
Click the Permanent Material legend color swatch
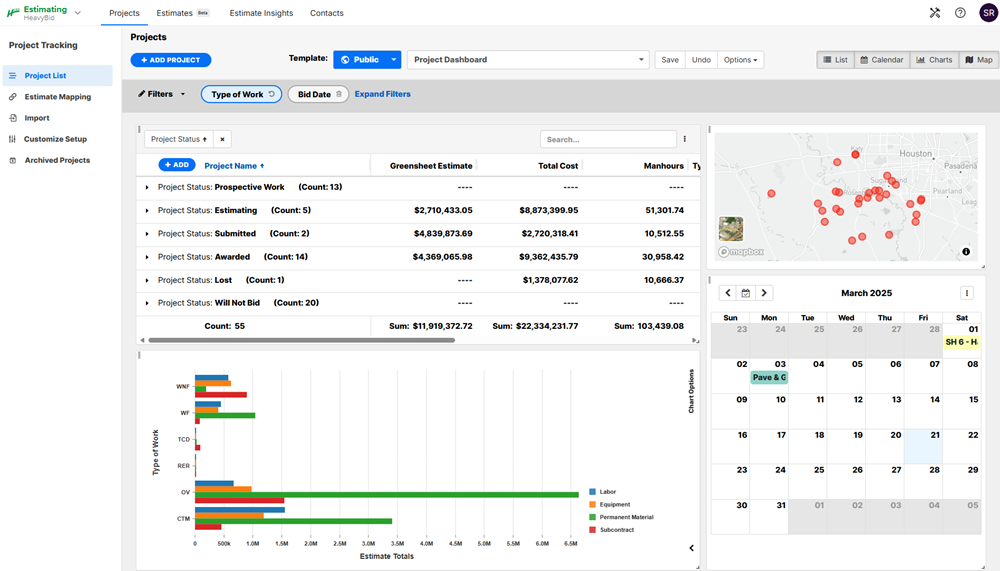(593, 517)
